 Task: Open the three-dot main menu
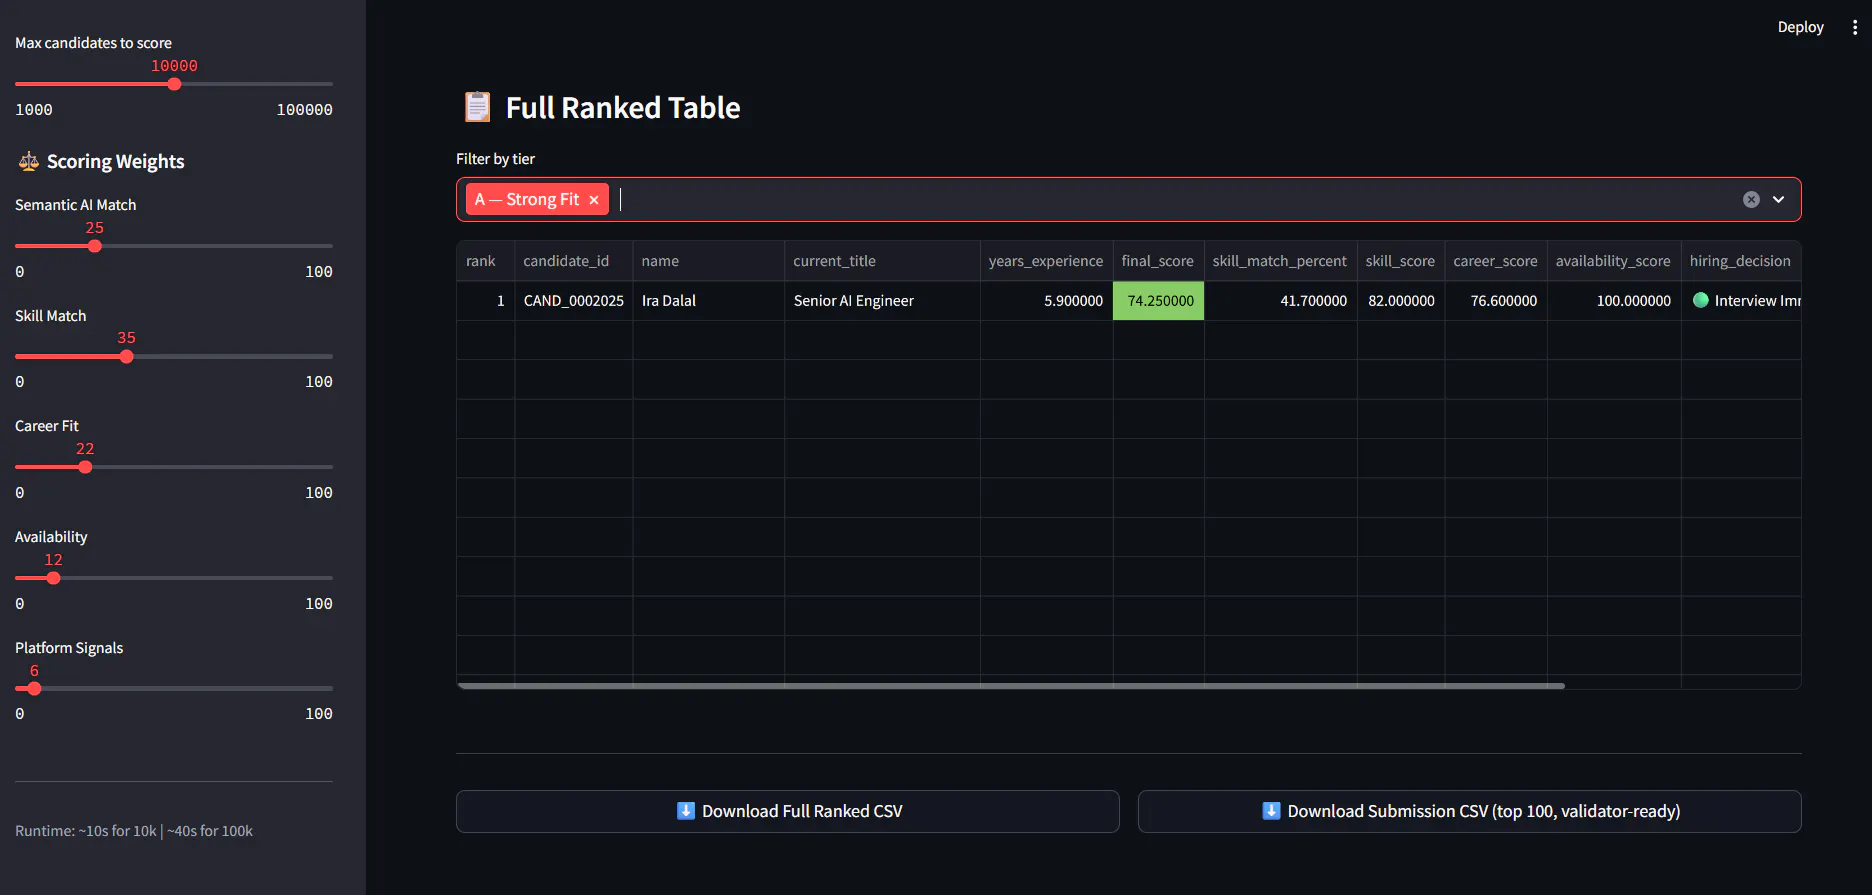1855,27
